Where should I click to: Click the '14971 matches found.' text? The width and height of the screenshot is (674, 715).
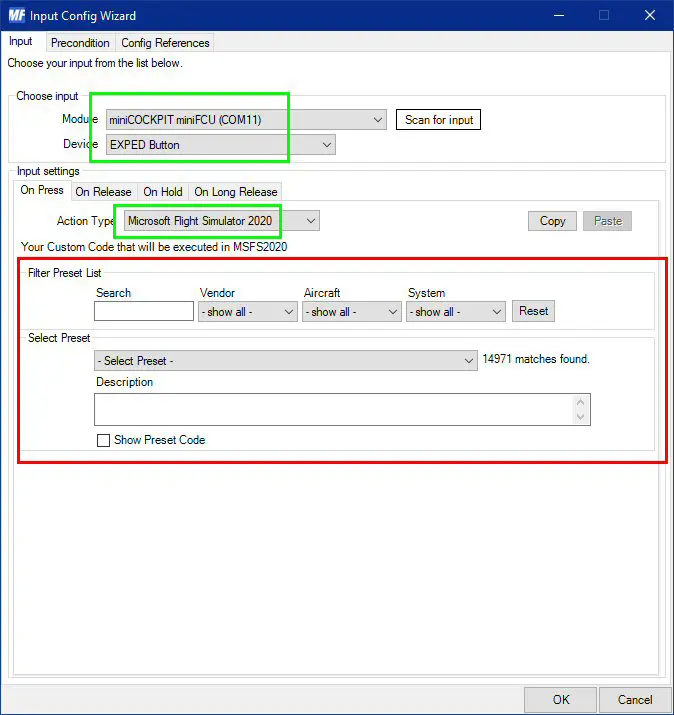point(536,359)
